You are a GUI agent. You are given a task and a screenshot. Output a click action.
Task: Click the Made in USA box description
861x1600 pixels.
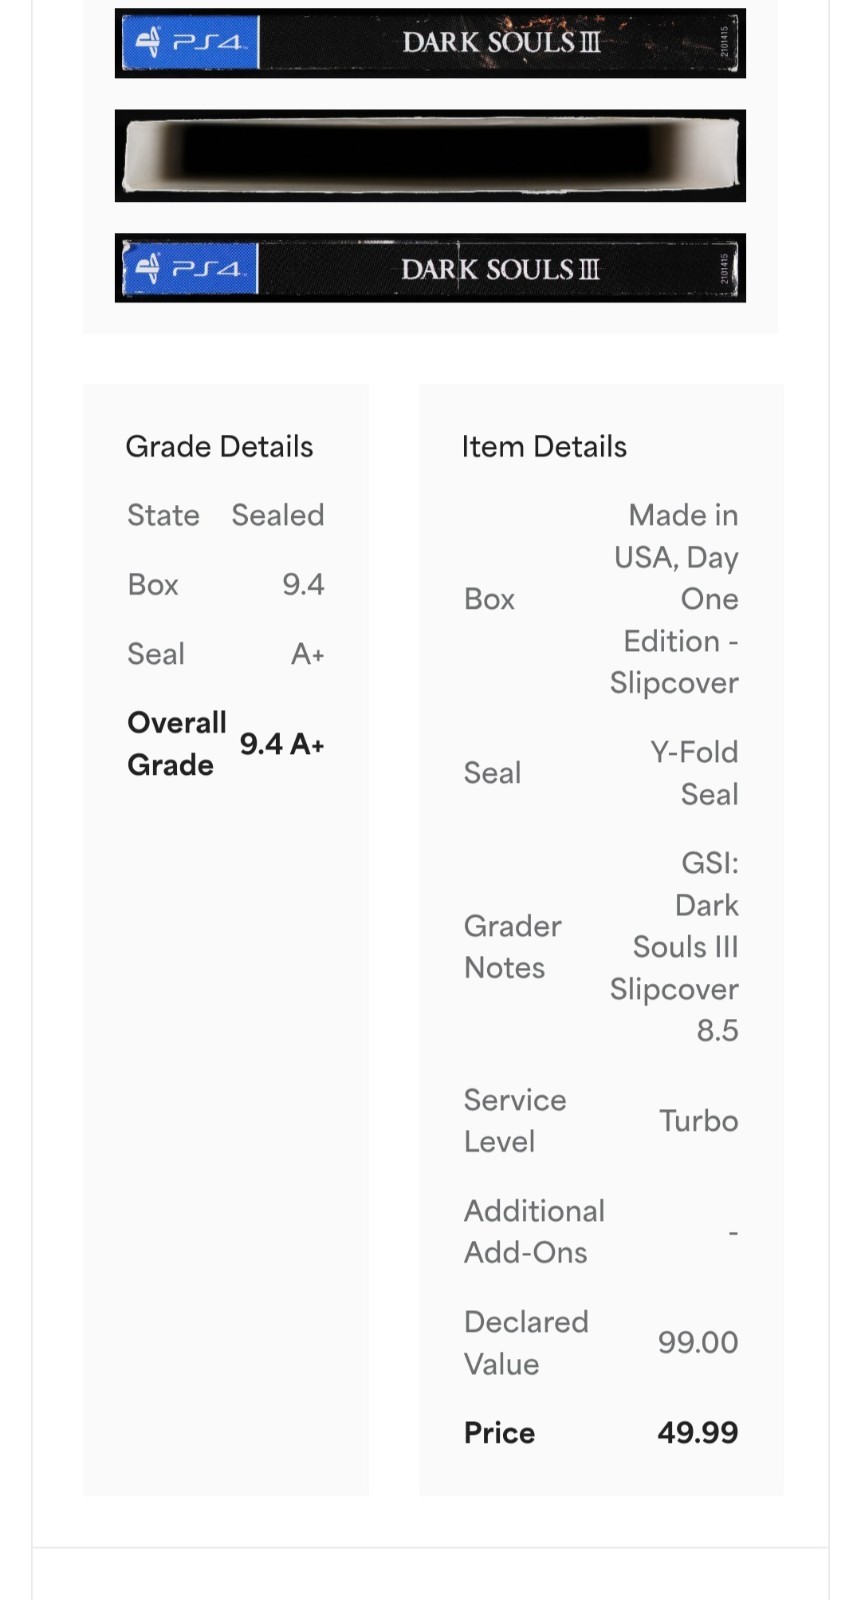point(675,599)
